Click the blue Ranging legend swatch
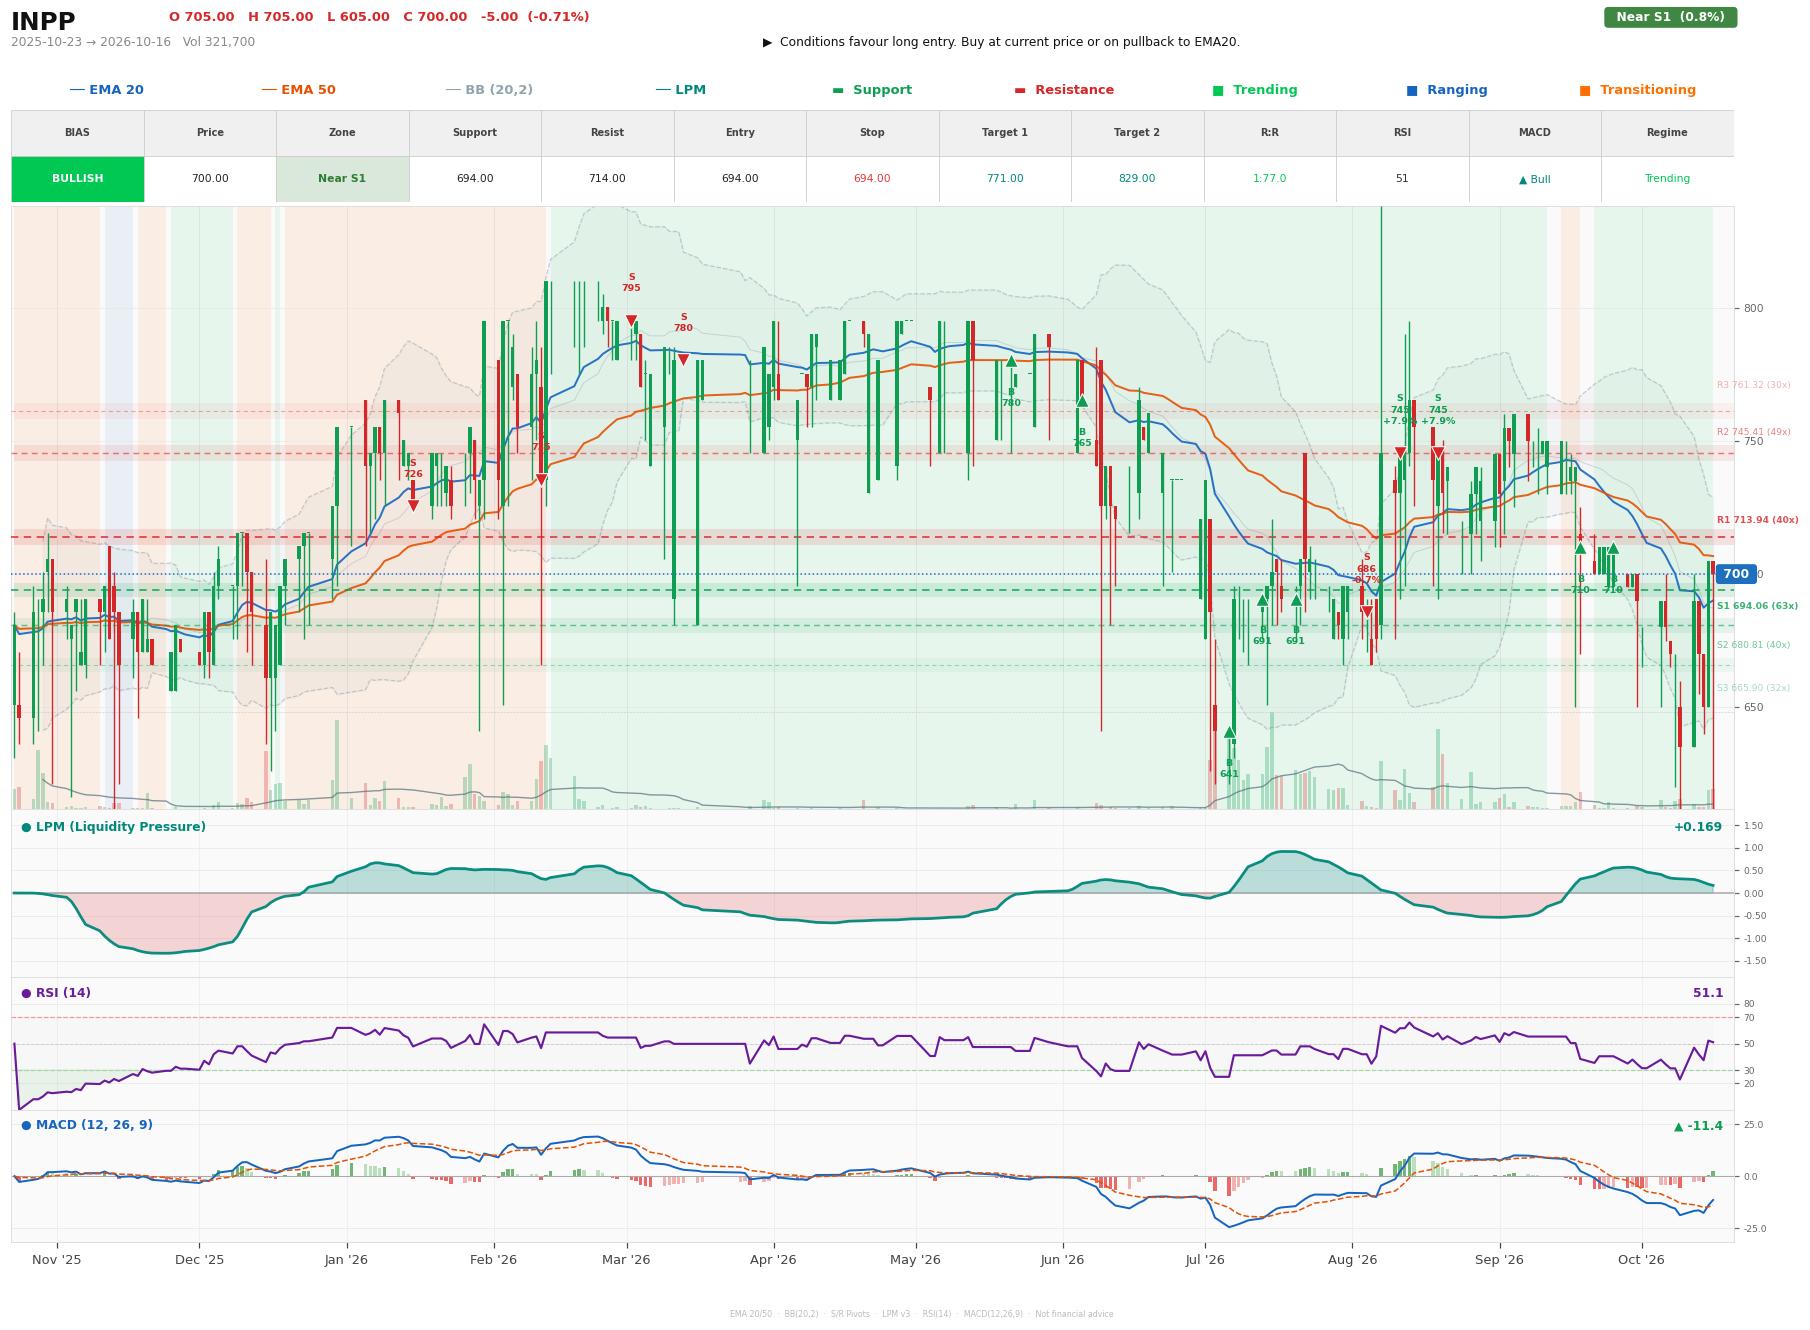 pyautogui.click(x=1412, y=90)
